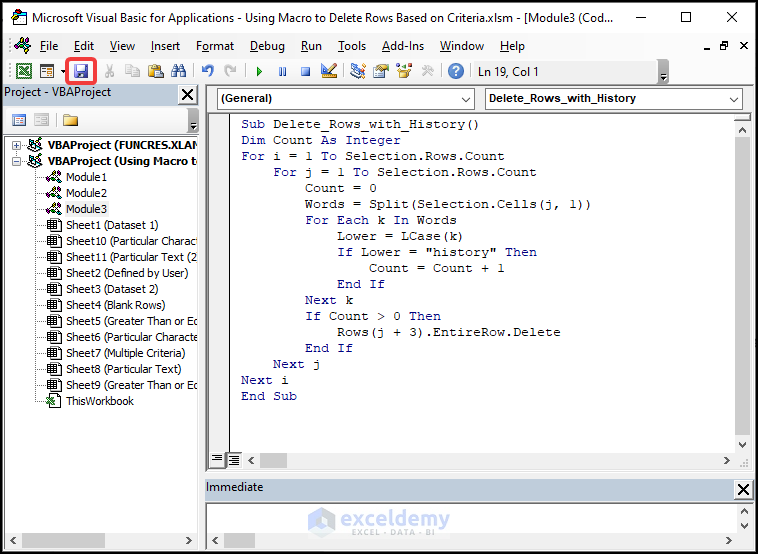The height and width of the screenshot is (554, 758).
Task: Click the Project pane toolbar options arrow
Action: point(193,120)
